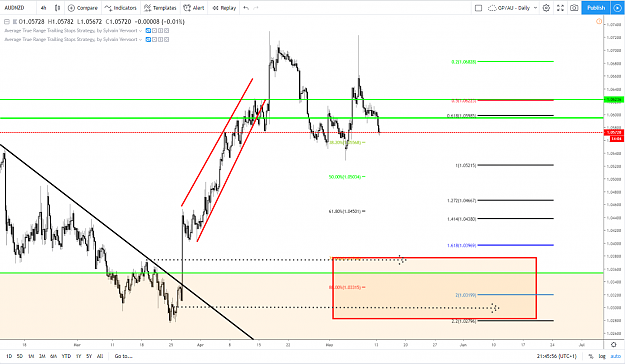The width and height of the screenshot is (625, 364).
Task: Toggle percent scale mode
Action: (x=591, y=356)
